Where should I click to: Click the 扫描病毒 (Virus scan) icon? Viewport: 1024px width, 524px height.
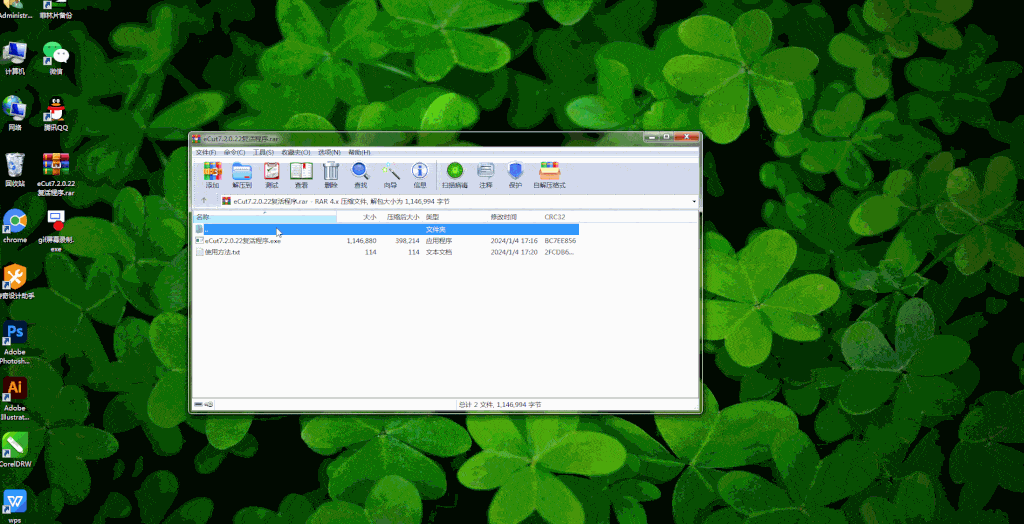click(x=455, y=175)
